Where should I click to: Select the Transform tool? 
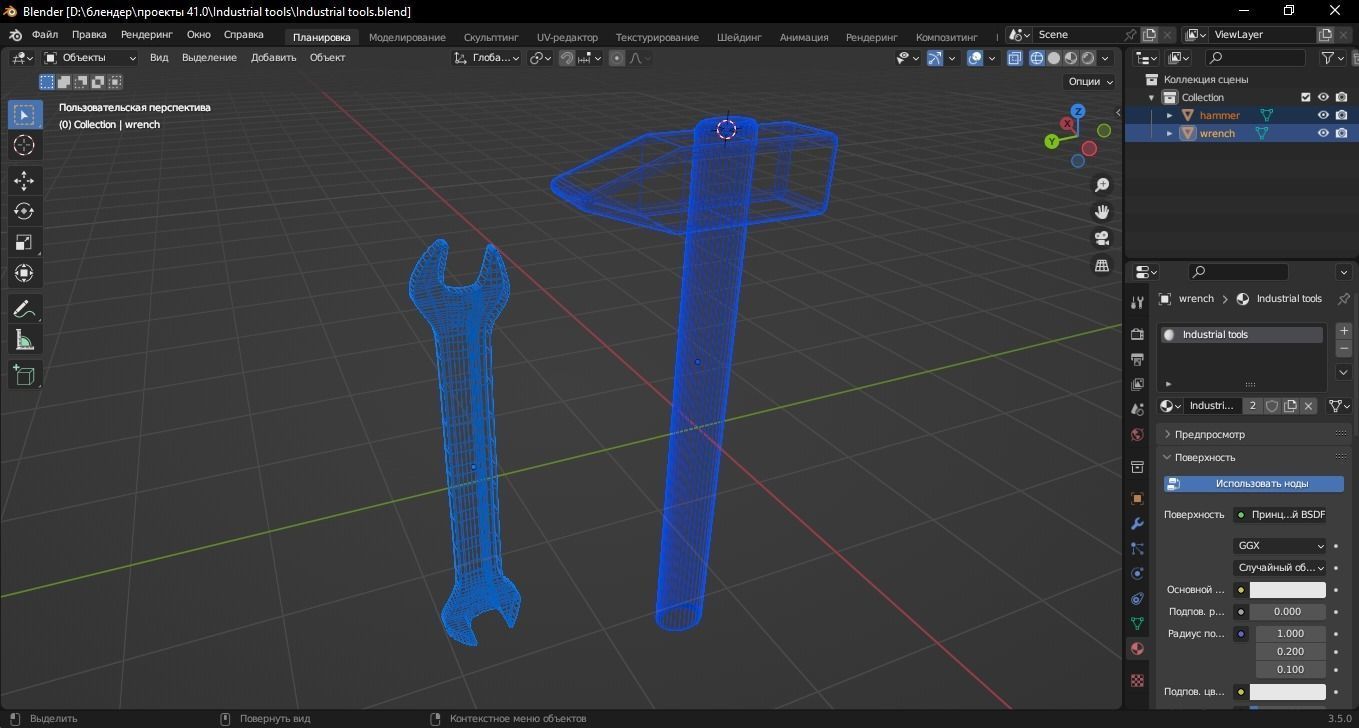[x=24, y=274]
